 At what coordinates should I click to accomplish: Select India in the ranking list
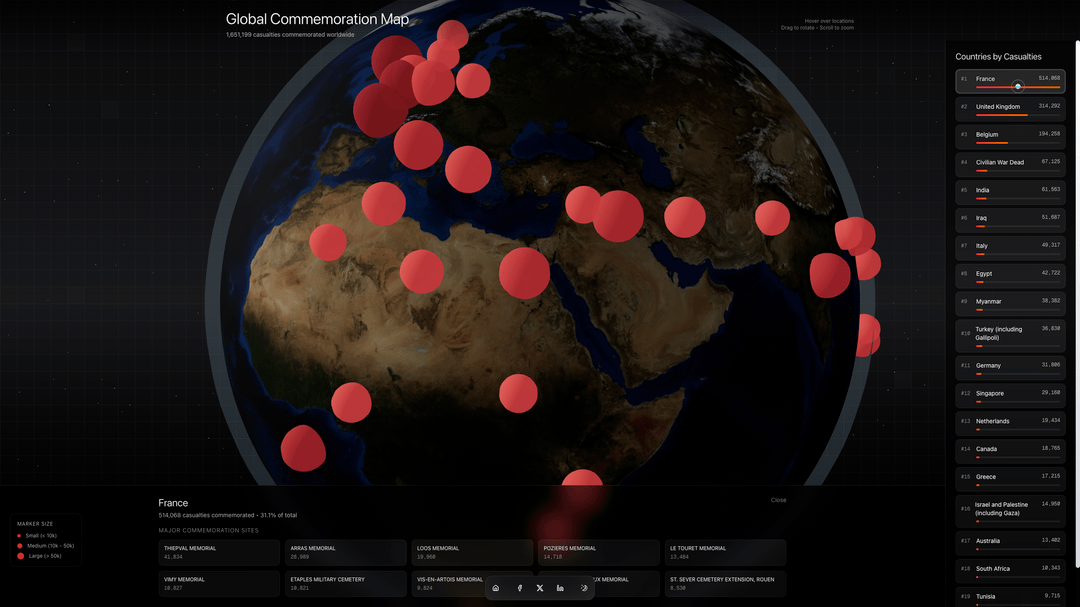[x=1010, y=193]
